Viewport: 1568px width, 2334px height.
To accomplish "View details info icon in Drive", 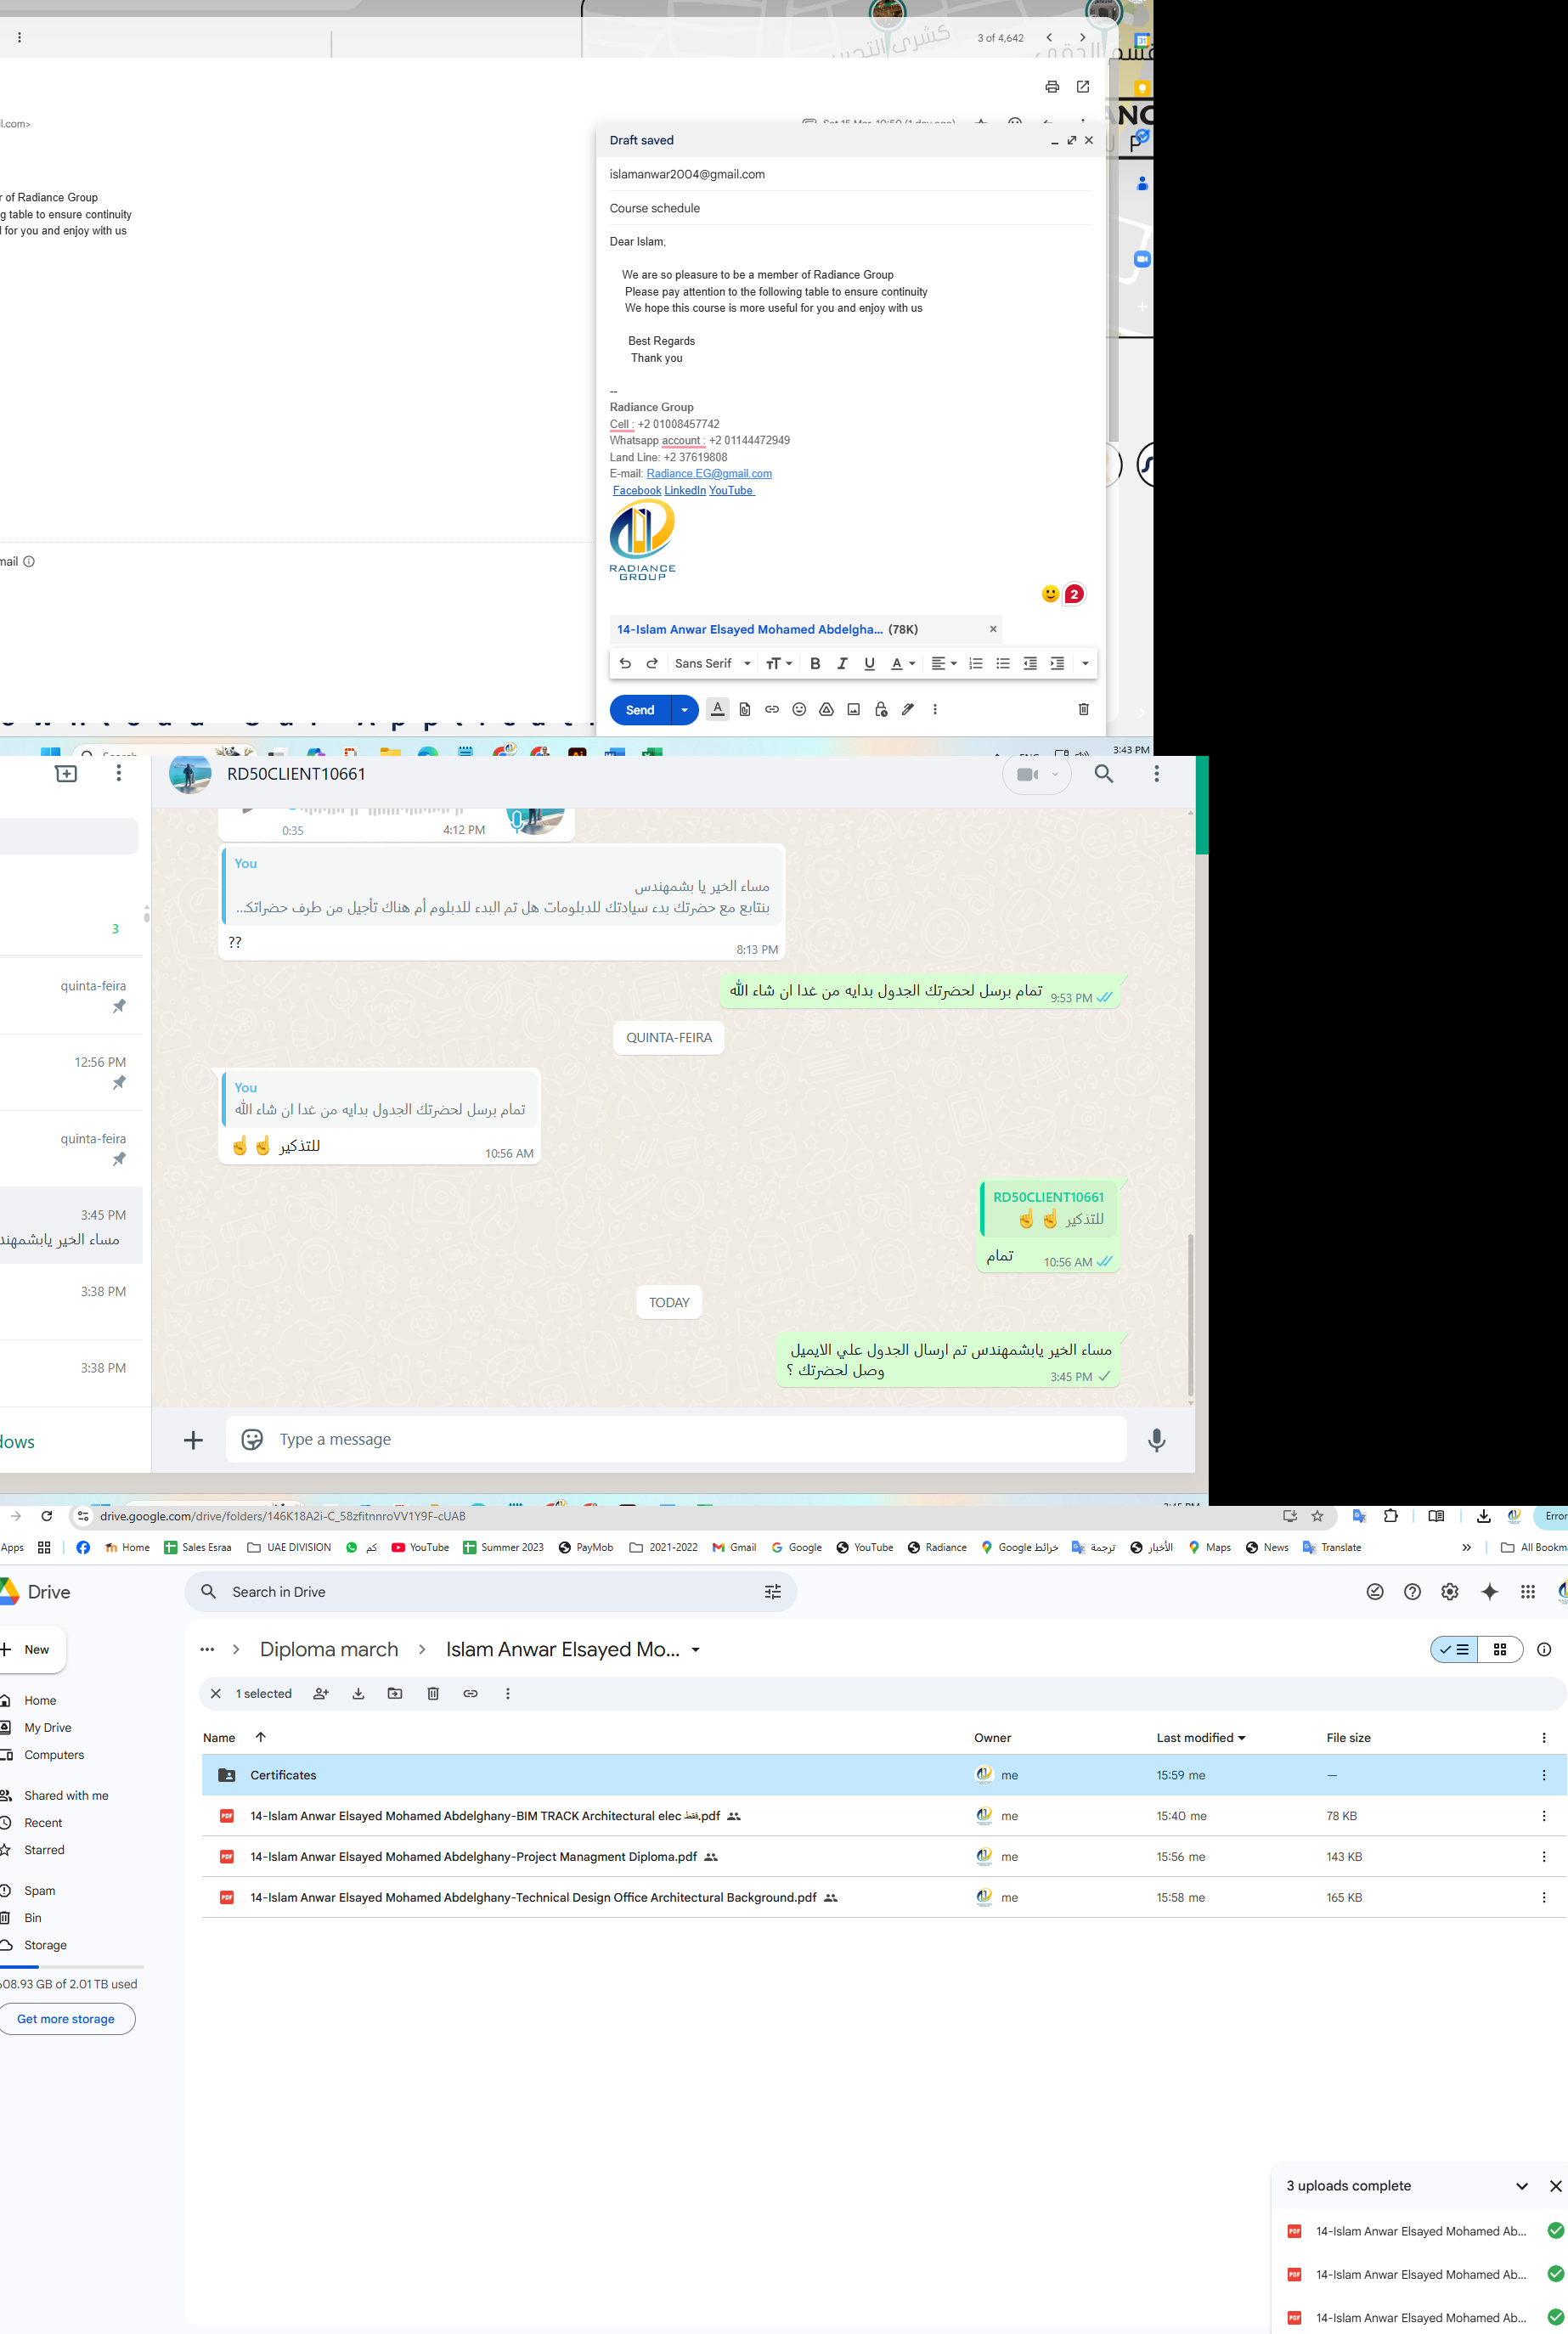I will (1544, 1650).
